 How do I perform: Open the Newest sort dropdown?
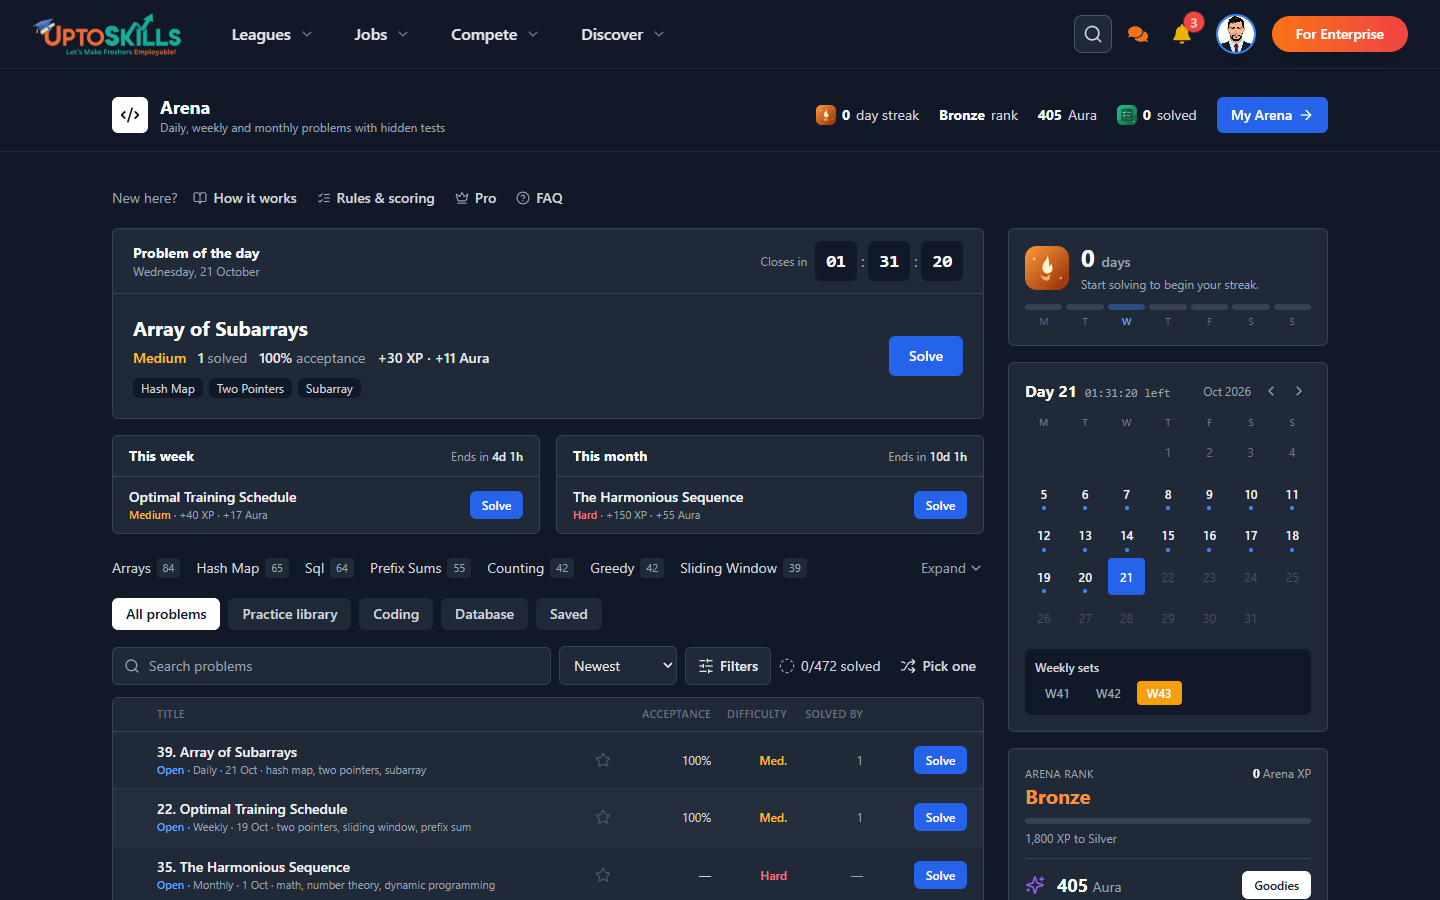coord(618,666)
